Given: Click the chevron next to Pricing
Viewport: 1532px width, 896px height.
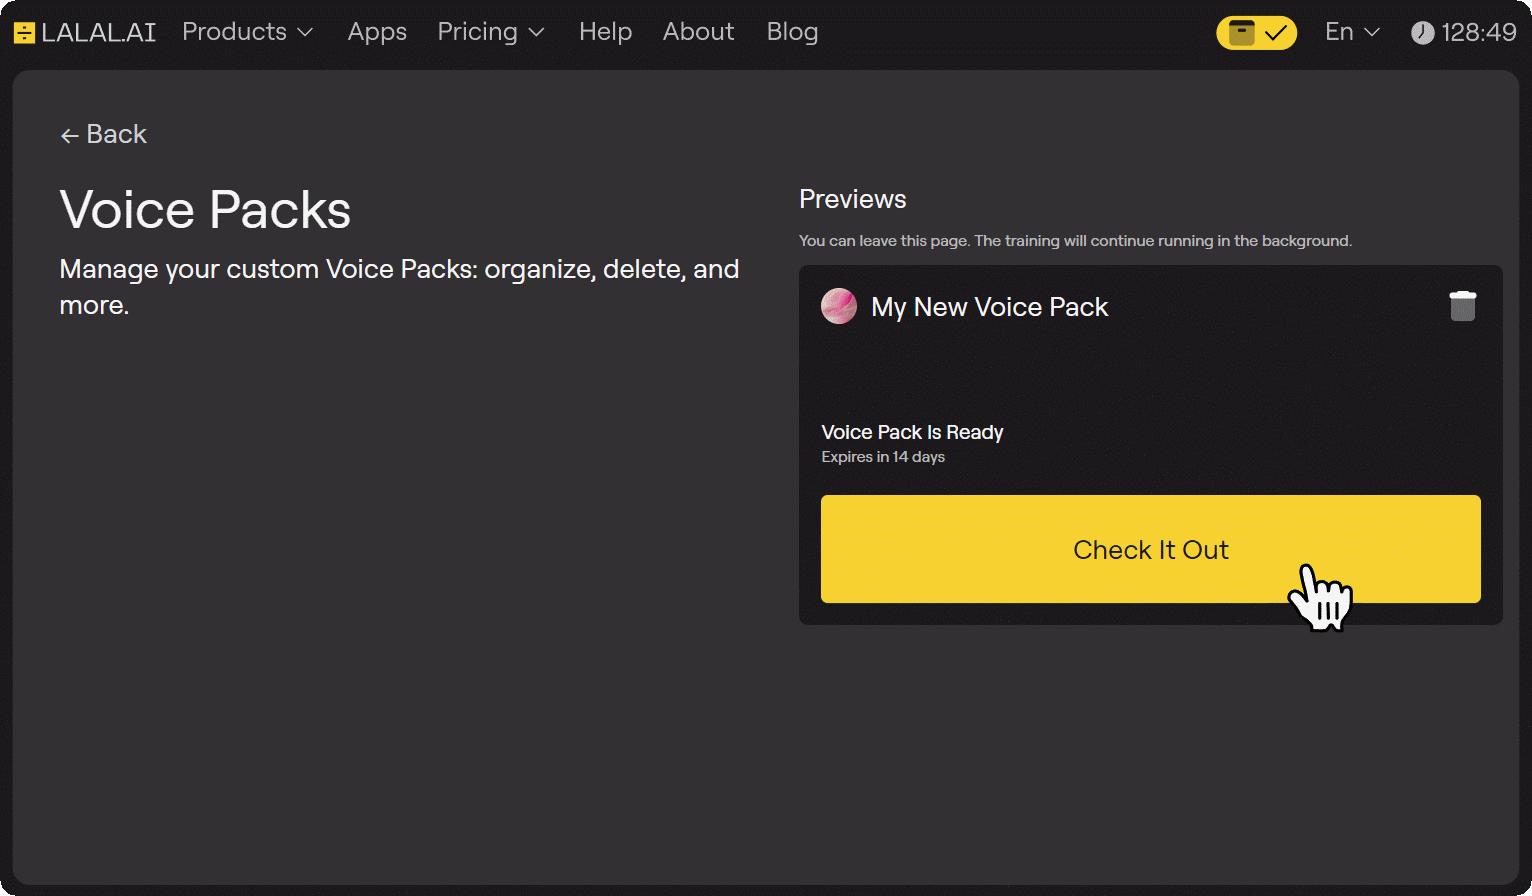Looking at the screenshot, I should pos(536,33).
